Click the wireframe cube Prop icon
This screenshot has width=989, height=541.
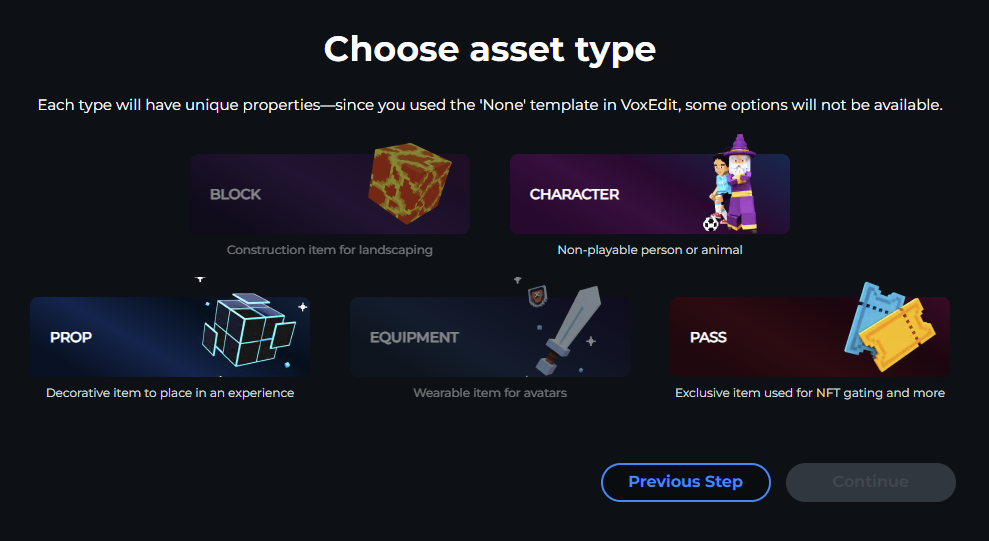[245, 329]
